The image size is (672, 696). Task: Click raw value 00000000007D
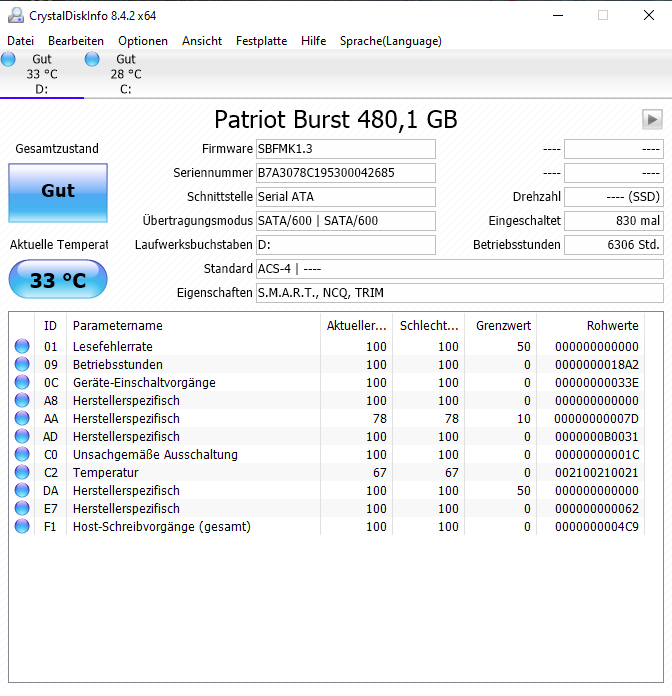597,419
